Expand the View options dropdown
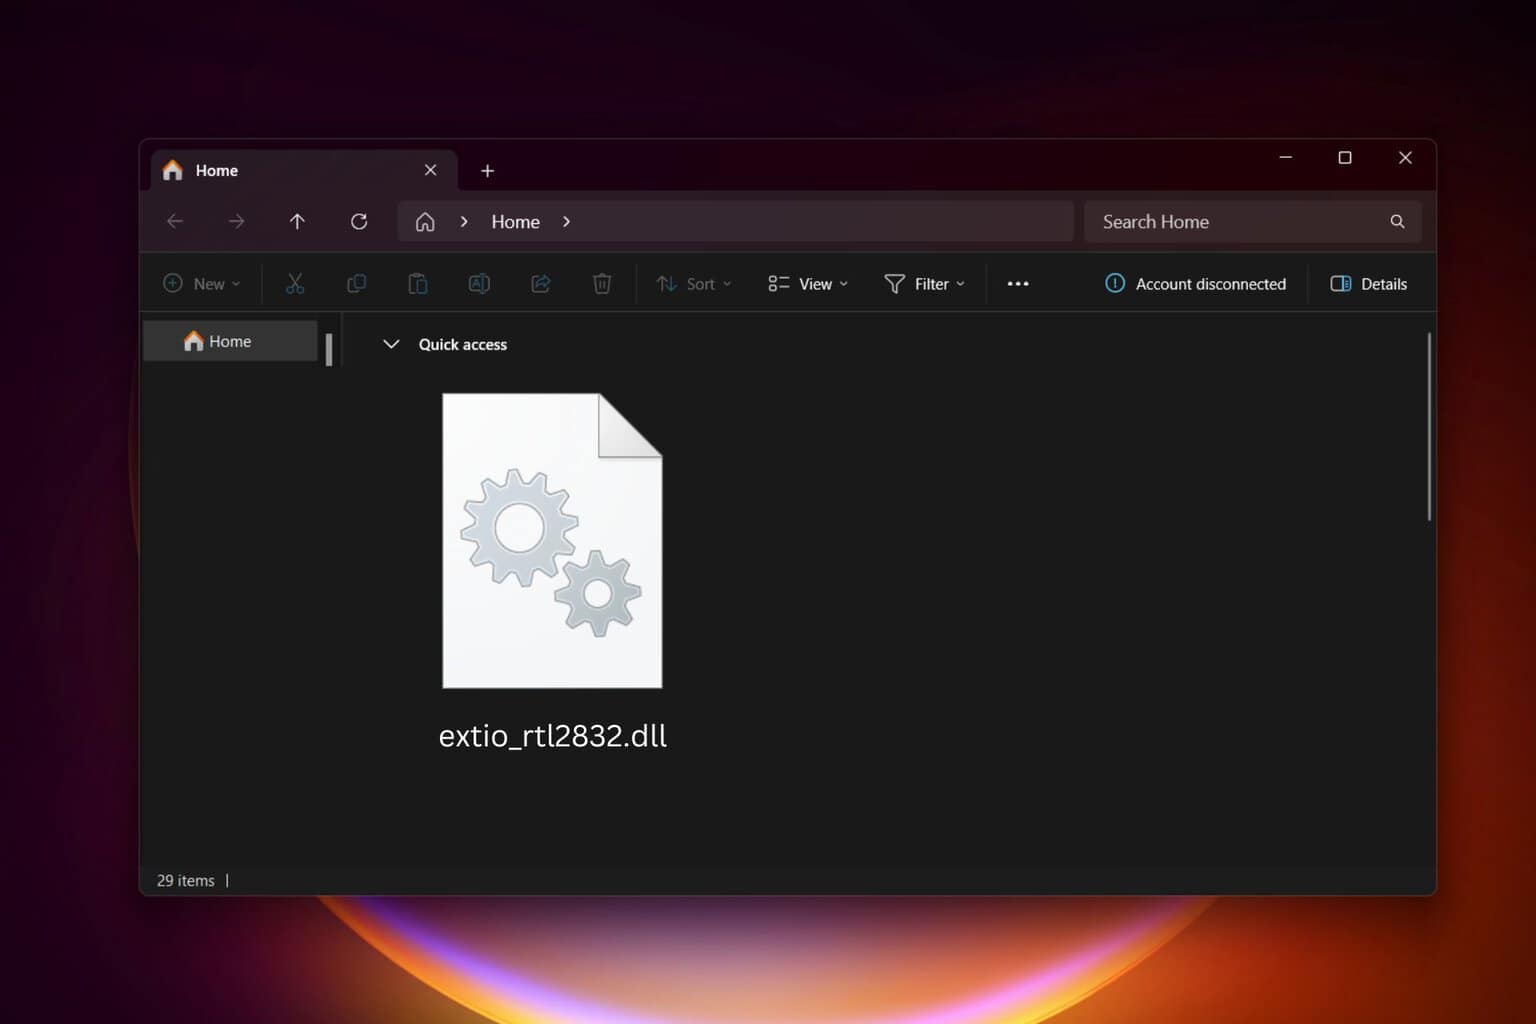Screen dimensions: 1536x1024 (808, 284)
